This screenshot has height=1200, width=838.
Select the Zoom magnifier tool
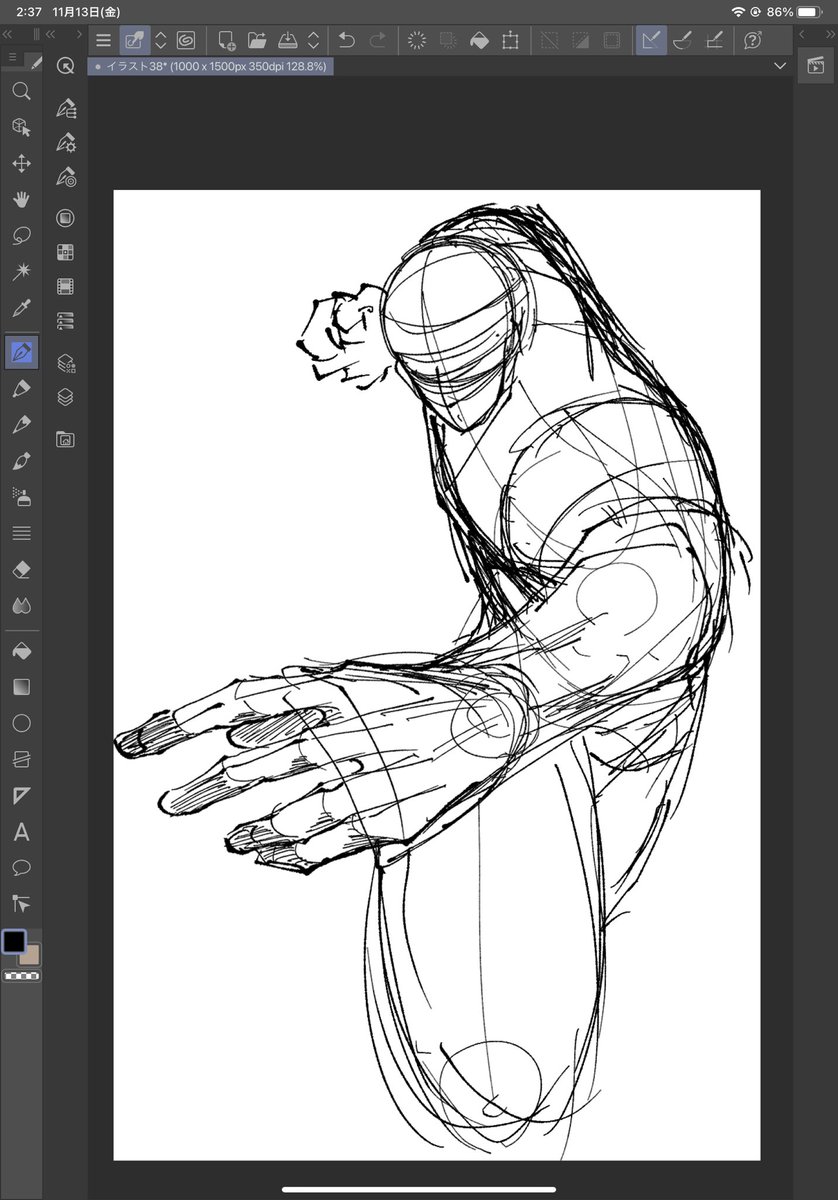pyautogui.click(x=21, y=92)
